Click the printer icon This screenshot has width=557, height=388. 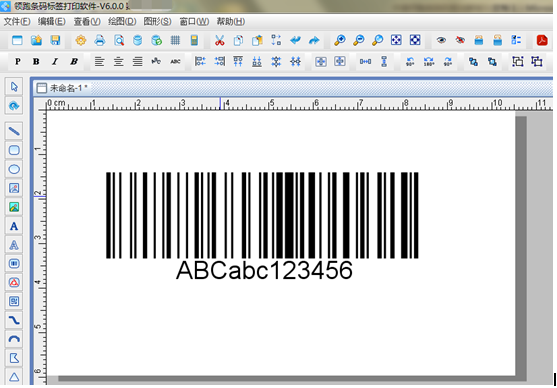pyautogui.click(x=100, y=41)
